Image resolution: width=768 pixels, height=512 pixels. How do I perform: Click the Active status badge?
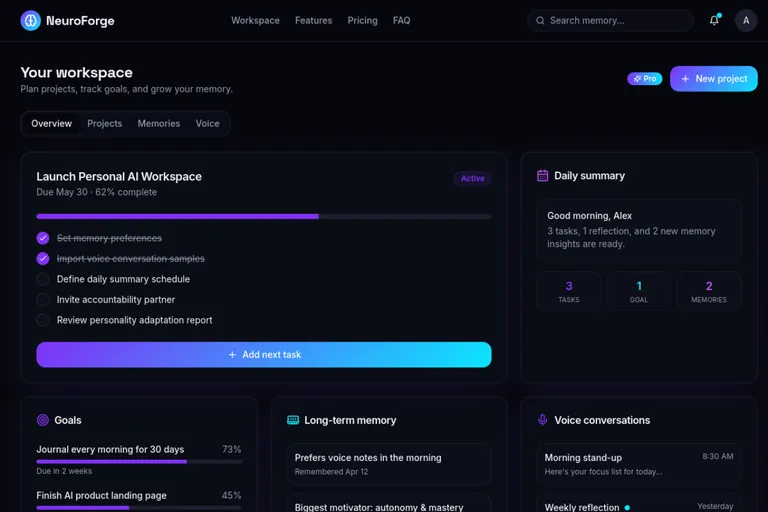point(472,178)
